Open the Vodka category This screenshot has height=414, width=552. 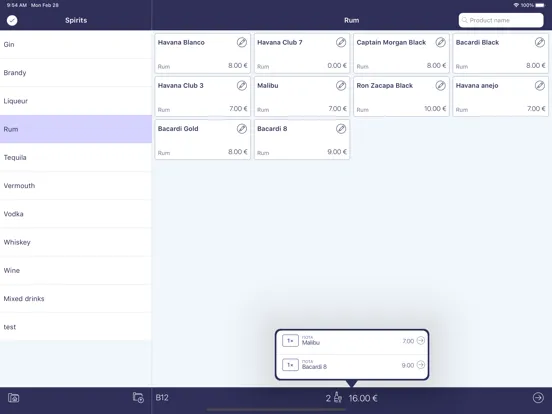[76, 214]
